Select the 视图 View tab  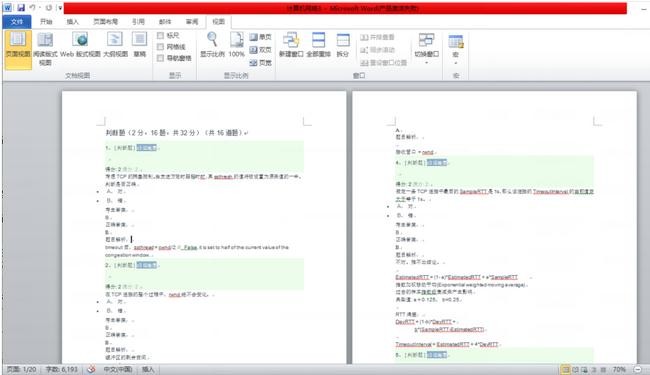pyautogui.click(x=218, y=22)
